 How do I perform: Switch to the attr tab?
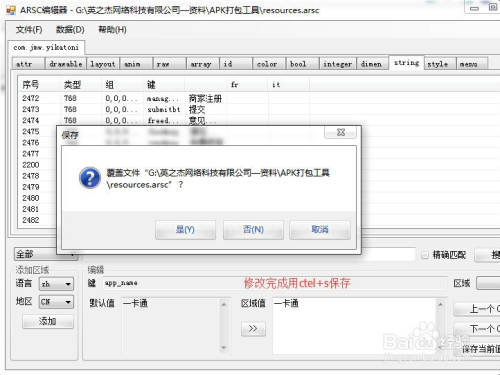coord(28,64)
